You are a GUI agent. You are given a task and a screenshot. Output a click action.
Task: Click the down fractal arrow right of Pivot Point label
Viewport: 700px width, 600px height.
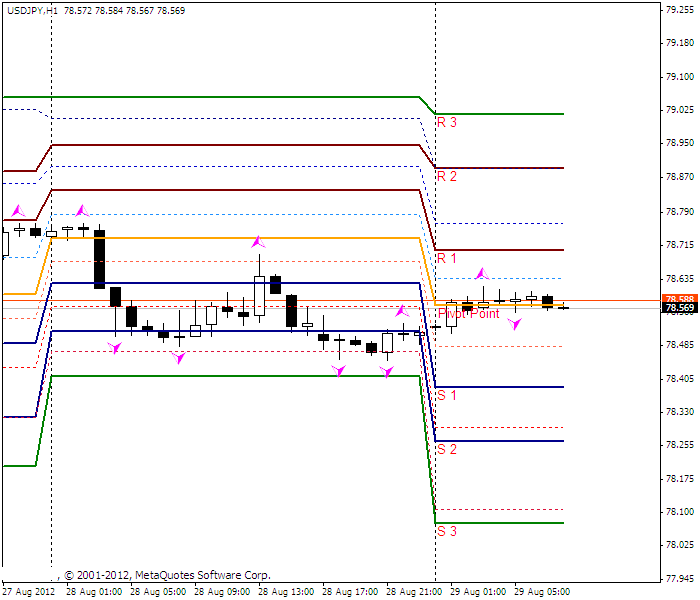[x=514, y=324]
